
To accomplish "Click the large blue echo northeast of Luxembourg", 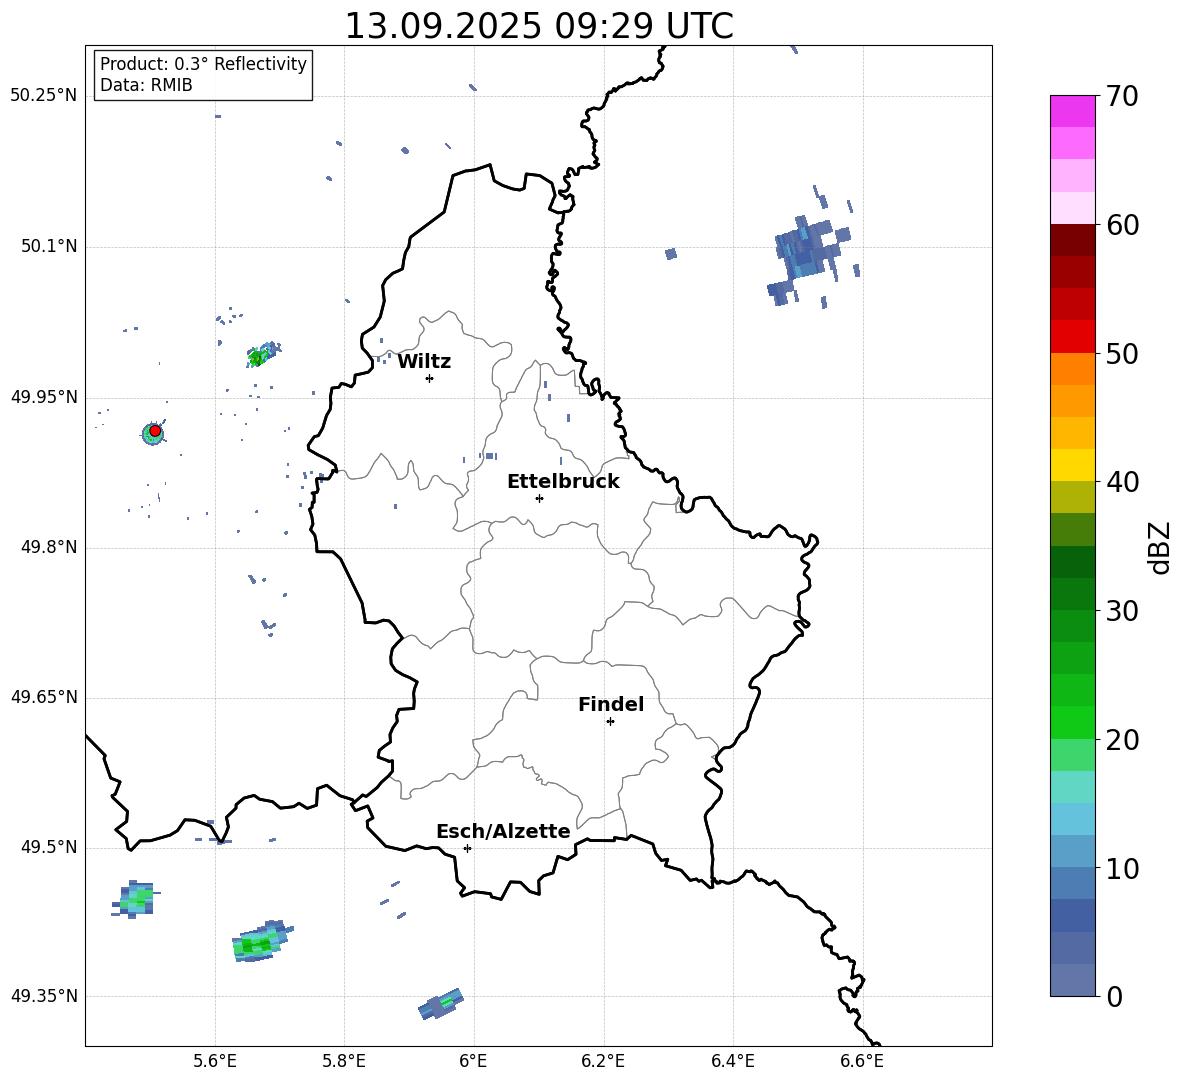I will (x=806, y=251).
